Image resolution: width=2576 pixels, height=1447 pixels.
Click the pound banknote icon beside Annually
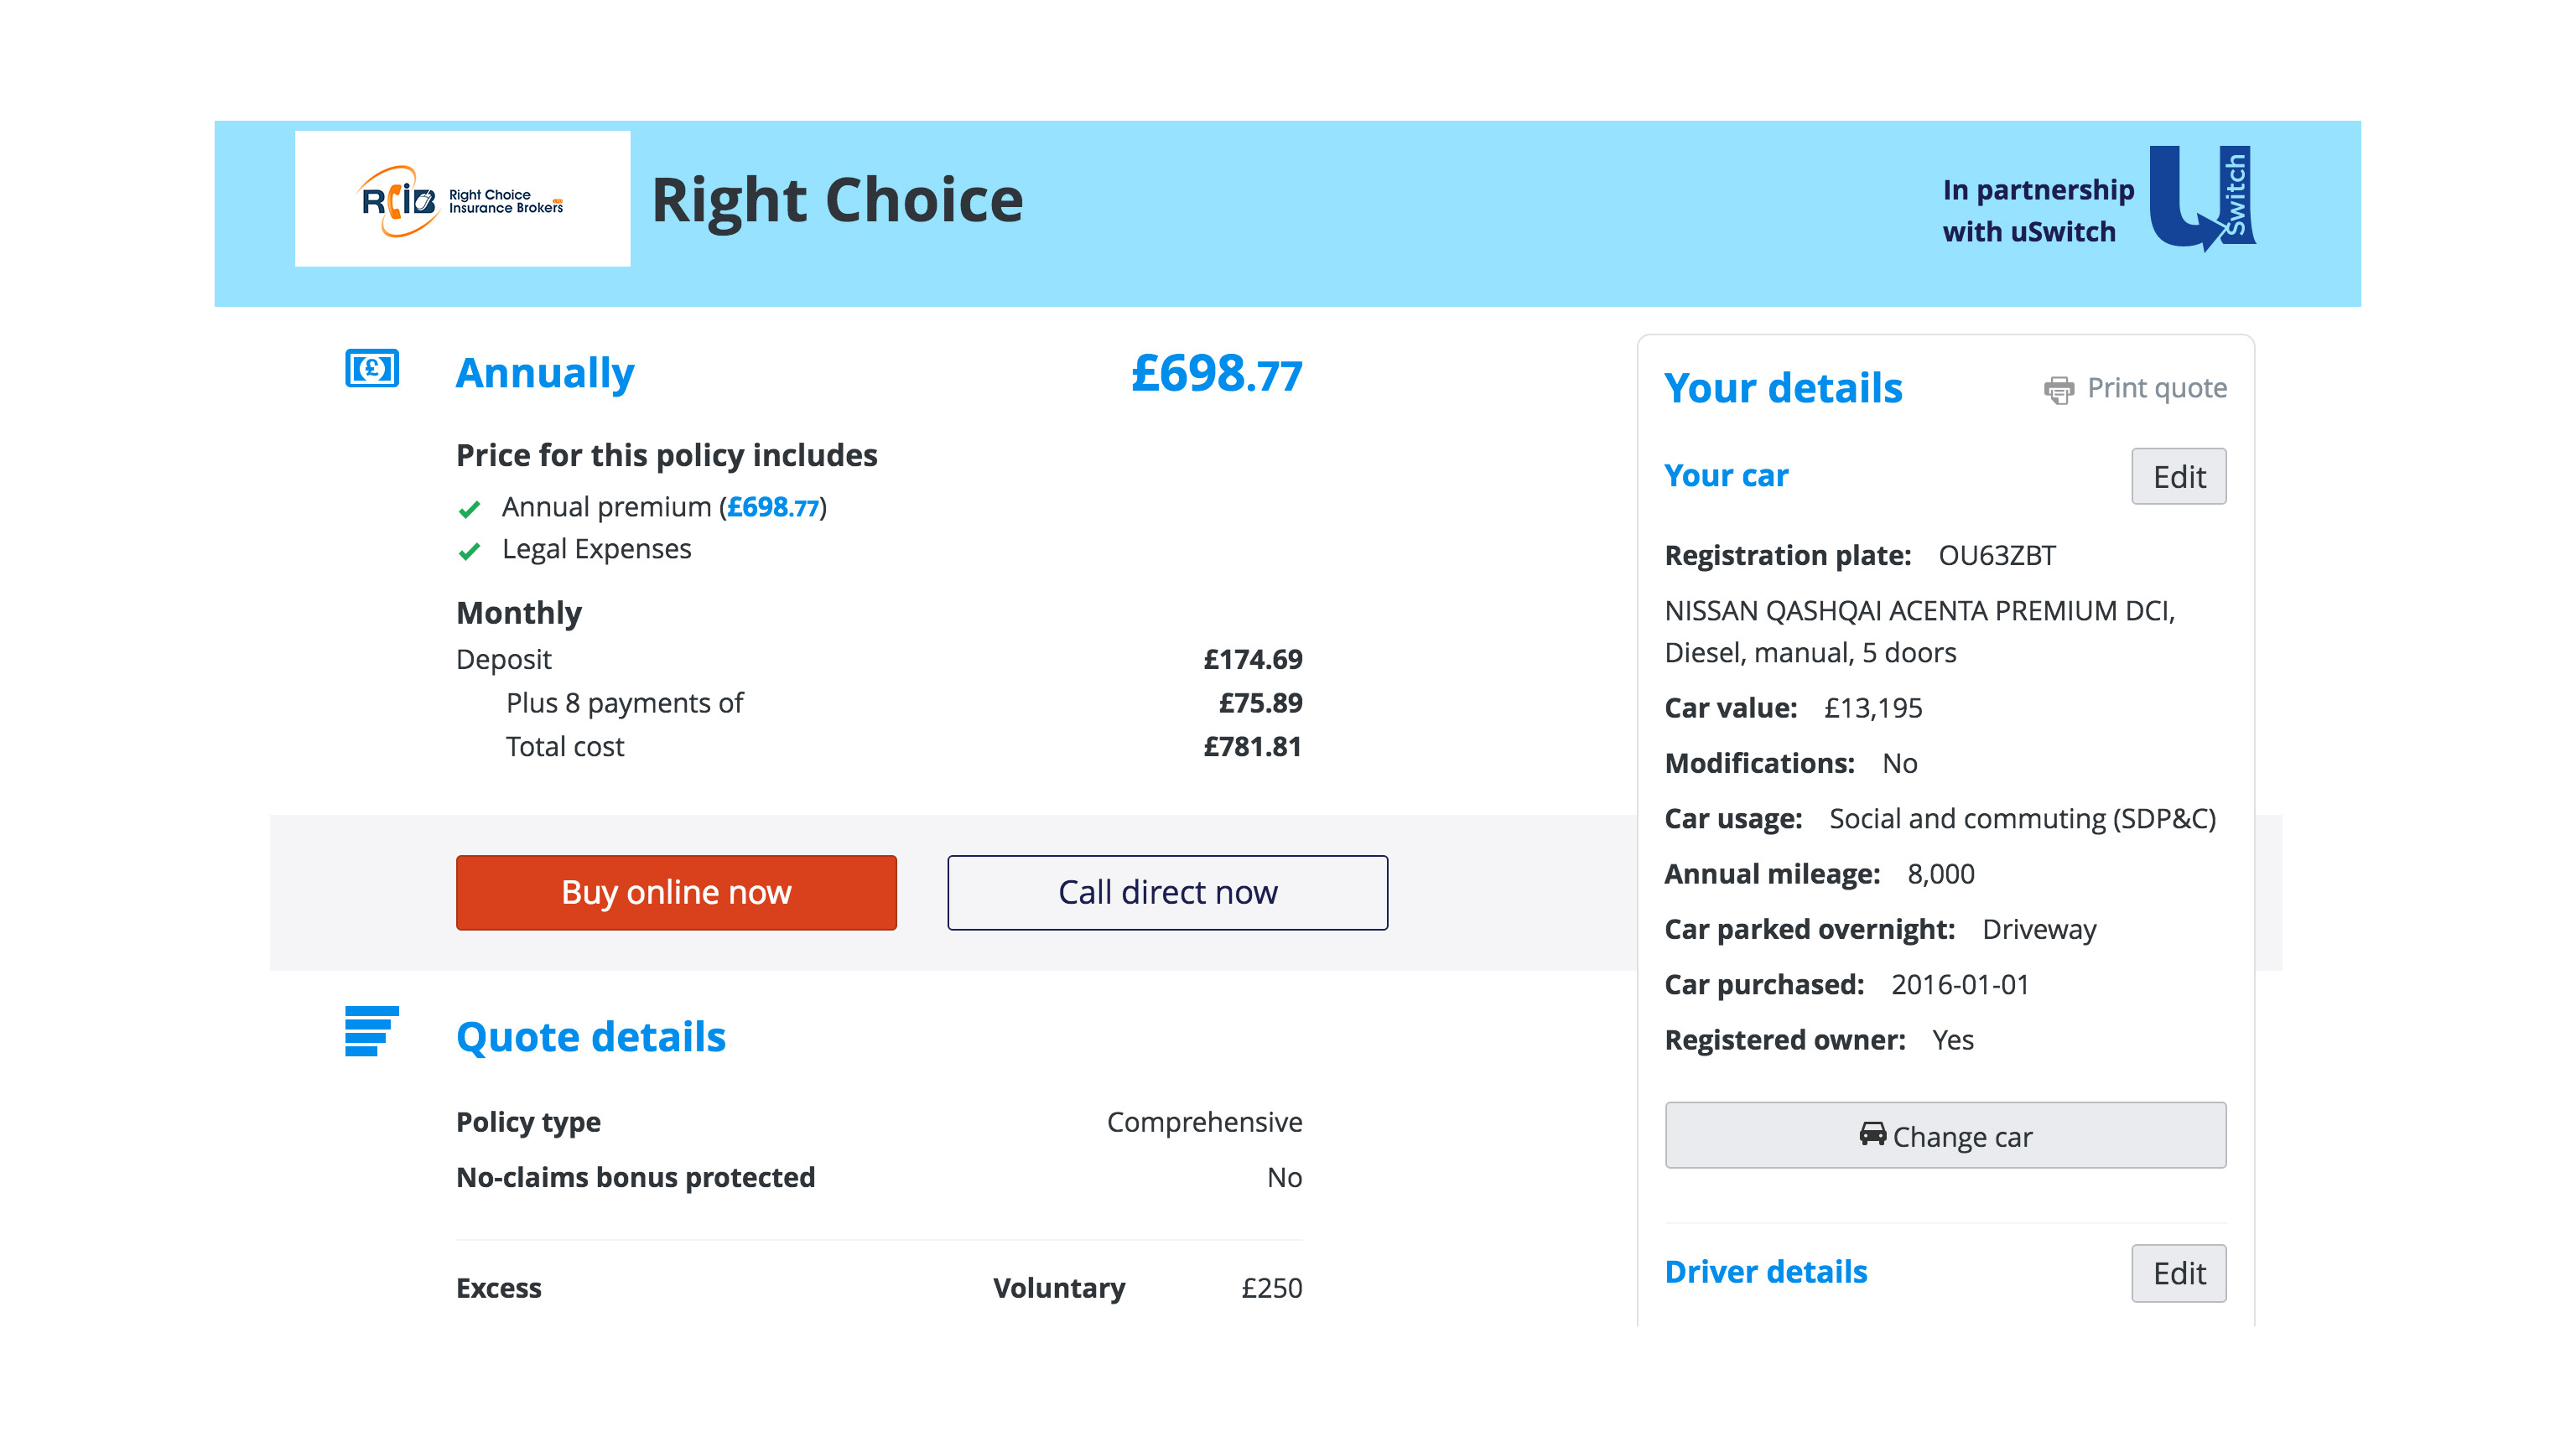coord(372,368)
